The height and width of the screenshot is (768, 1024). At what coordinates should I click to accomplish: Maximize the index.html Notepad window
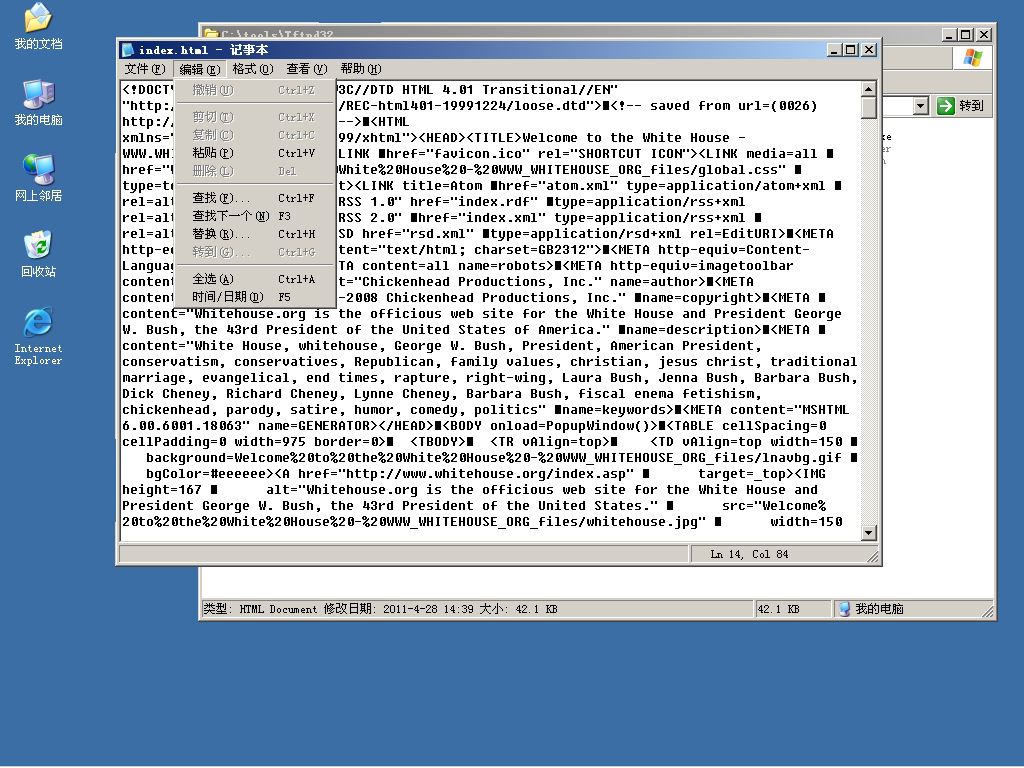pos(850,50)
